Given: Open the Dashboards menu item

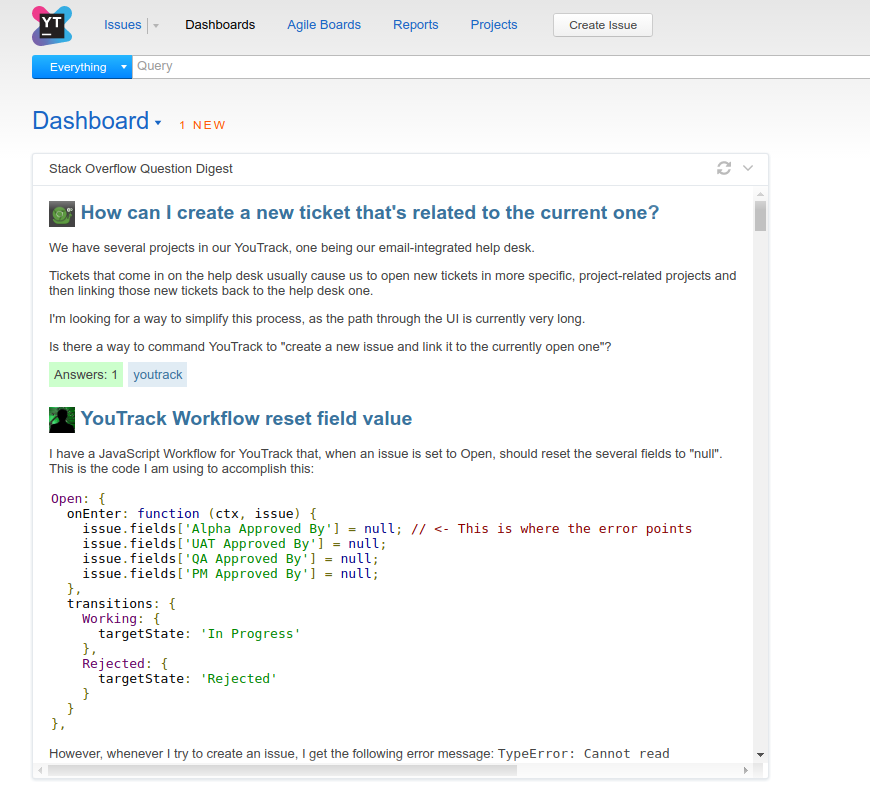Looking at the screenshot, I should (x=220, y=25).
